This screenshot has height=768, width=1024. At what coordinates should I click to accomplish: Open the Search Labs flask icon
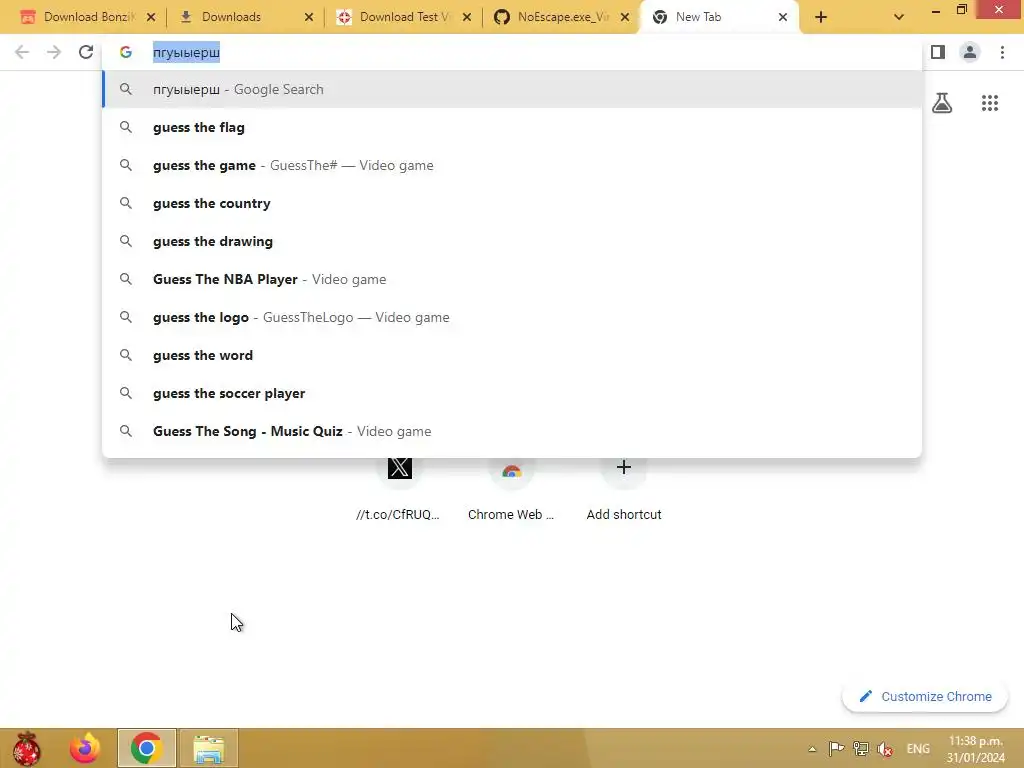(942, 103)
